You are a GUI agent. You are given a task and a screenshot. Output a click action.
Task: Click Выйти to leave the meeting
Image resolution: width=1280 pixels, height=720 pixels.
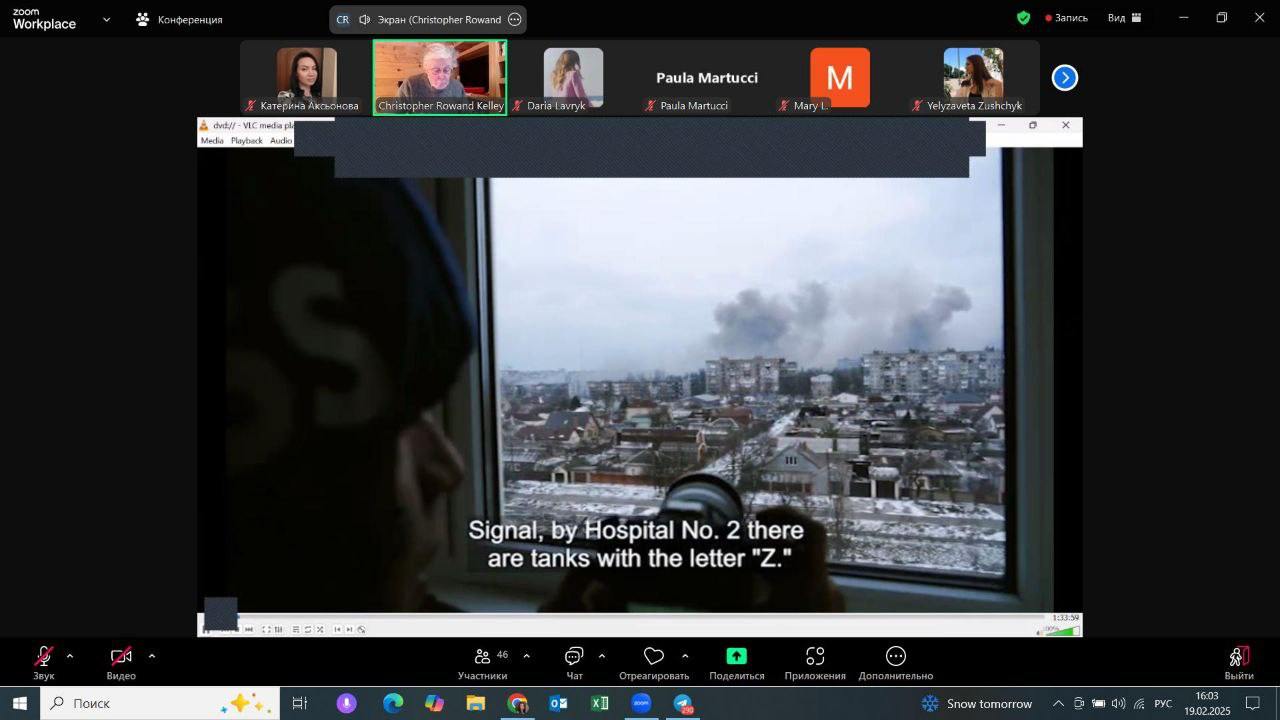(1239, 662)
